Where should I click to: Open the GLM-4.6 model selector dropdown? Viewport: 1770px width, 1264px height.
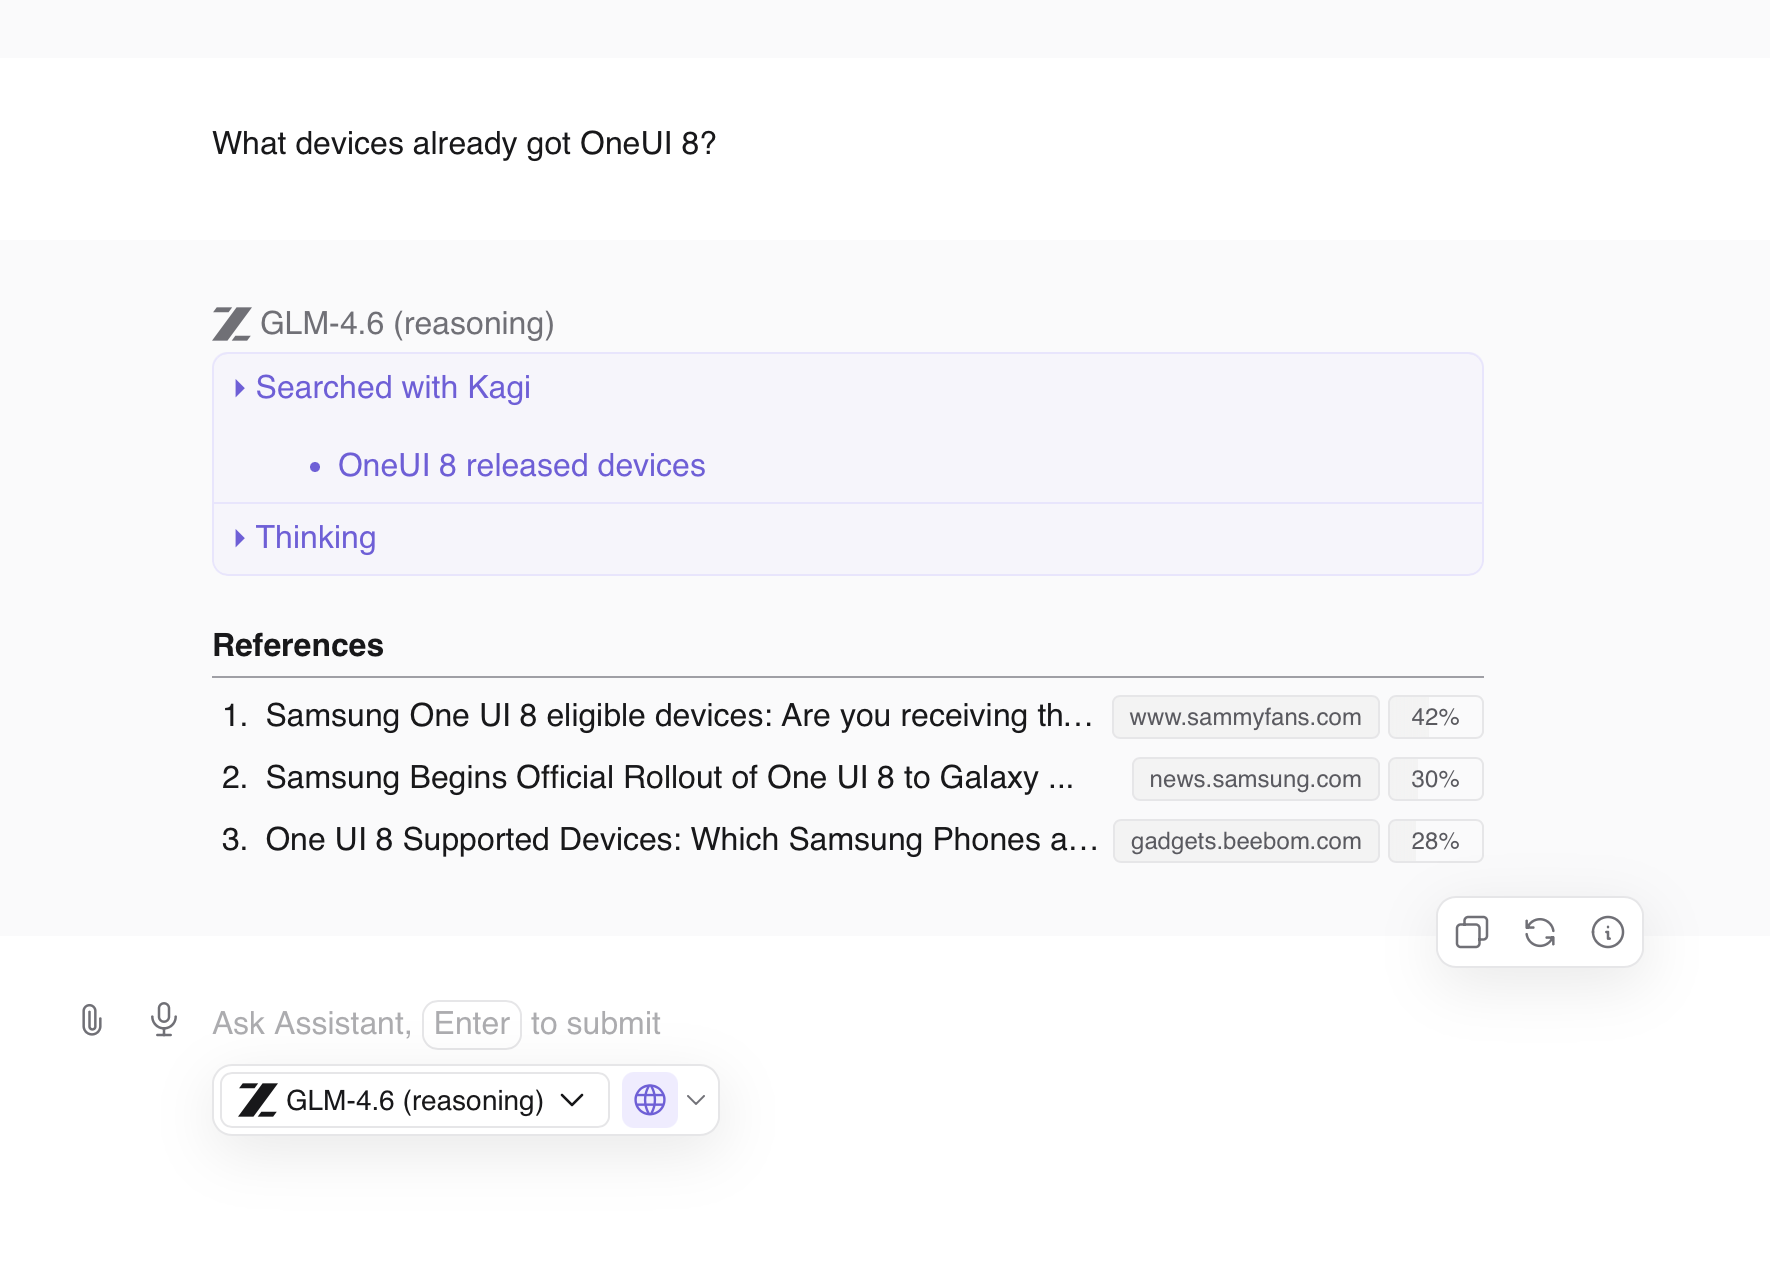point(414,1100)
